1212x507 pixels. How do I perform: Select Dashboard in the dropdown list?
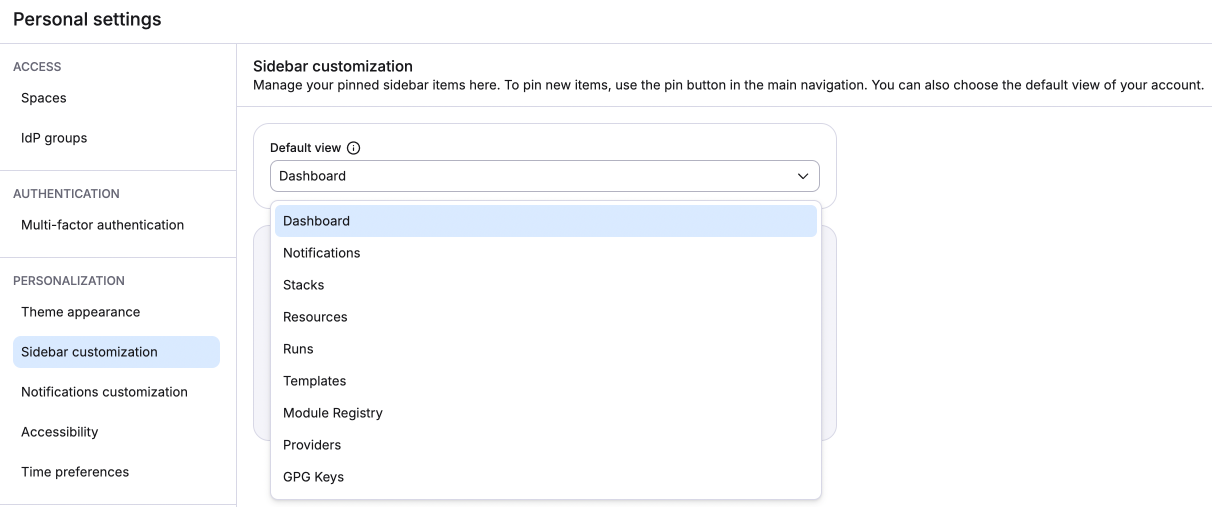pyautogui.click(x=546, y=221)
